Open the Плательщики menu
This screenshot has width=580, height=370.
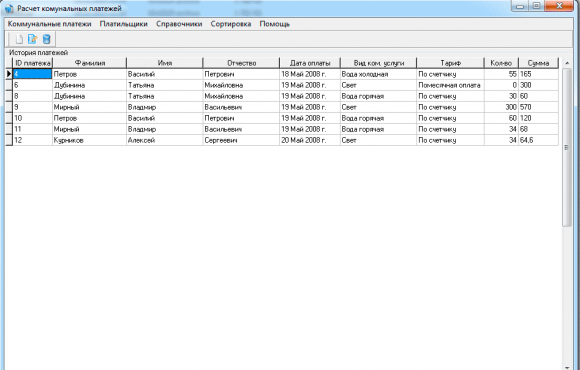click(x=124, y=24)
